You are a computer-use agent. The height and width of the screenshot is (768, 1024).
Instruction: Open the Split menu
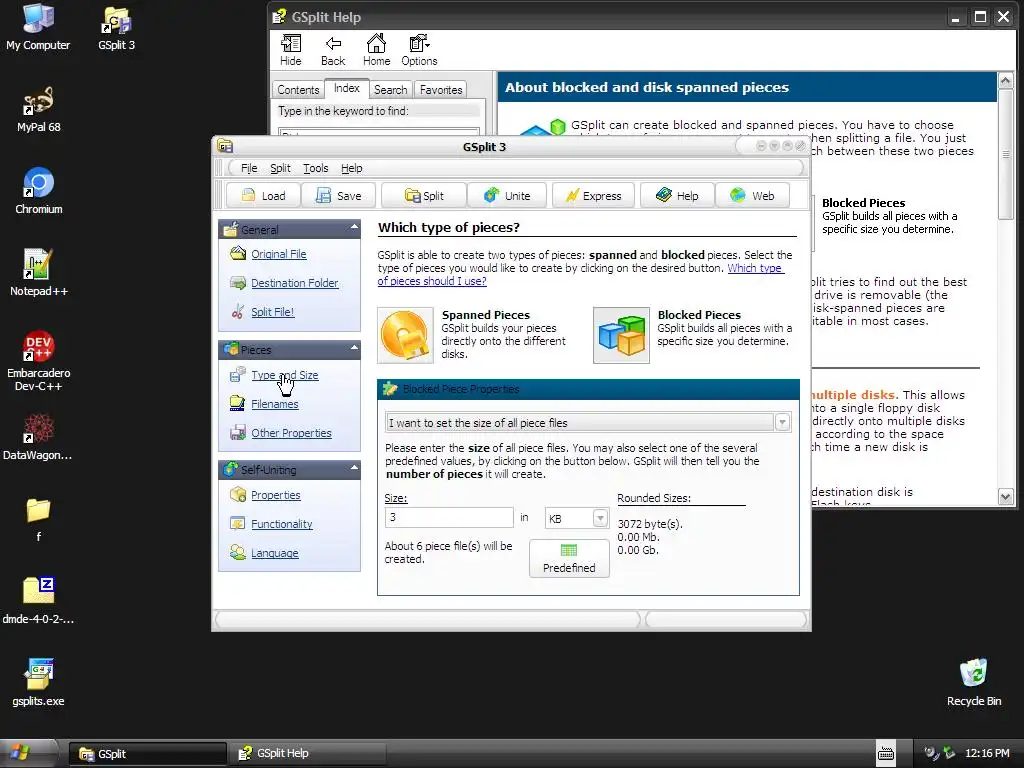point(280,168)
